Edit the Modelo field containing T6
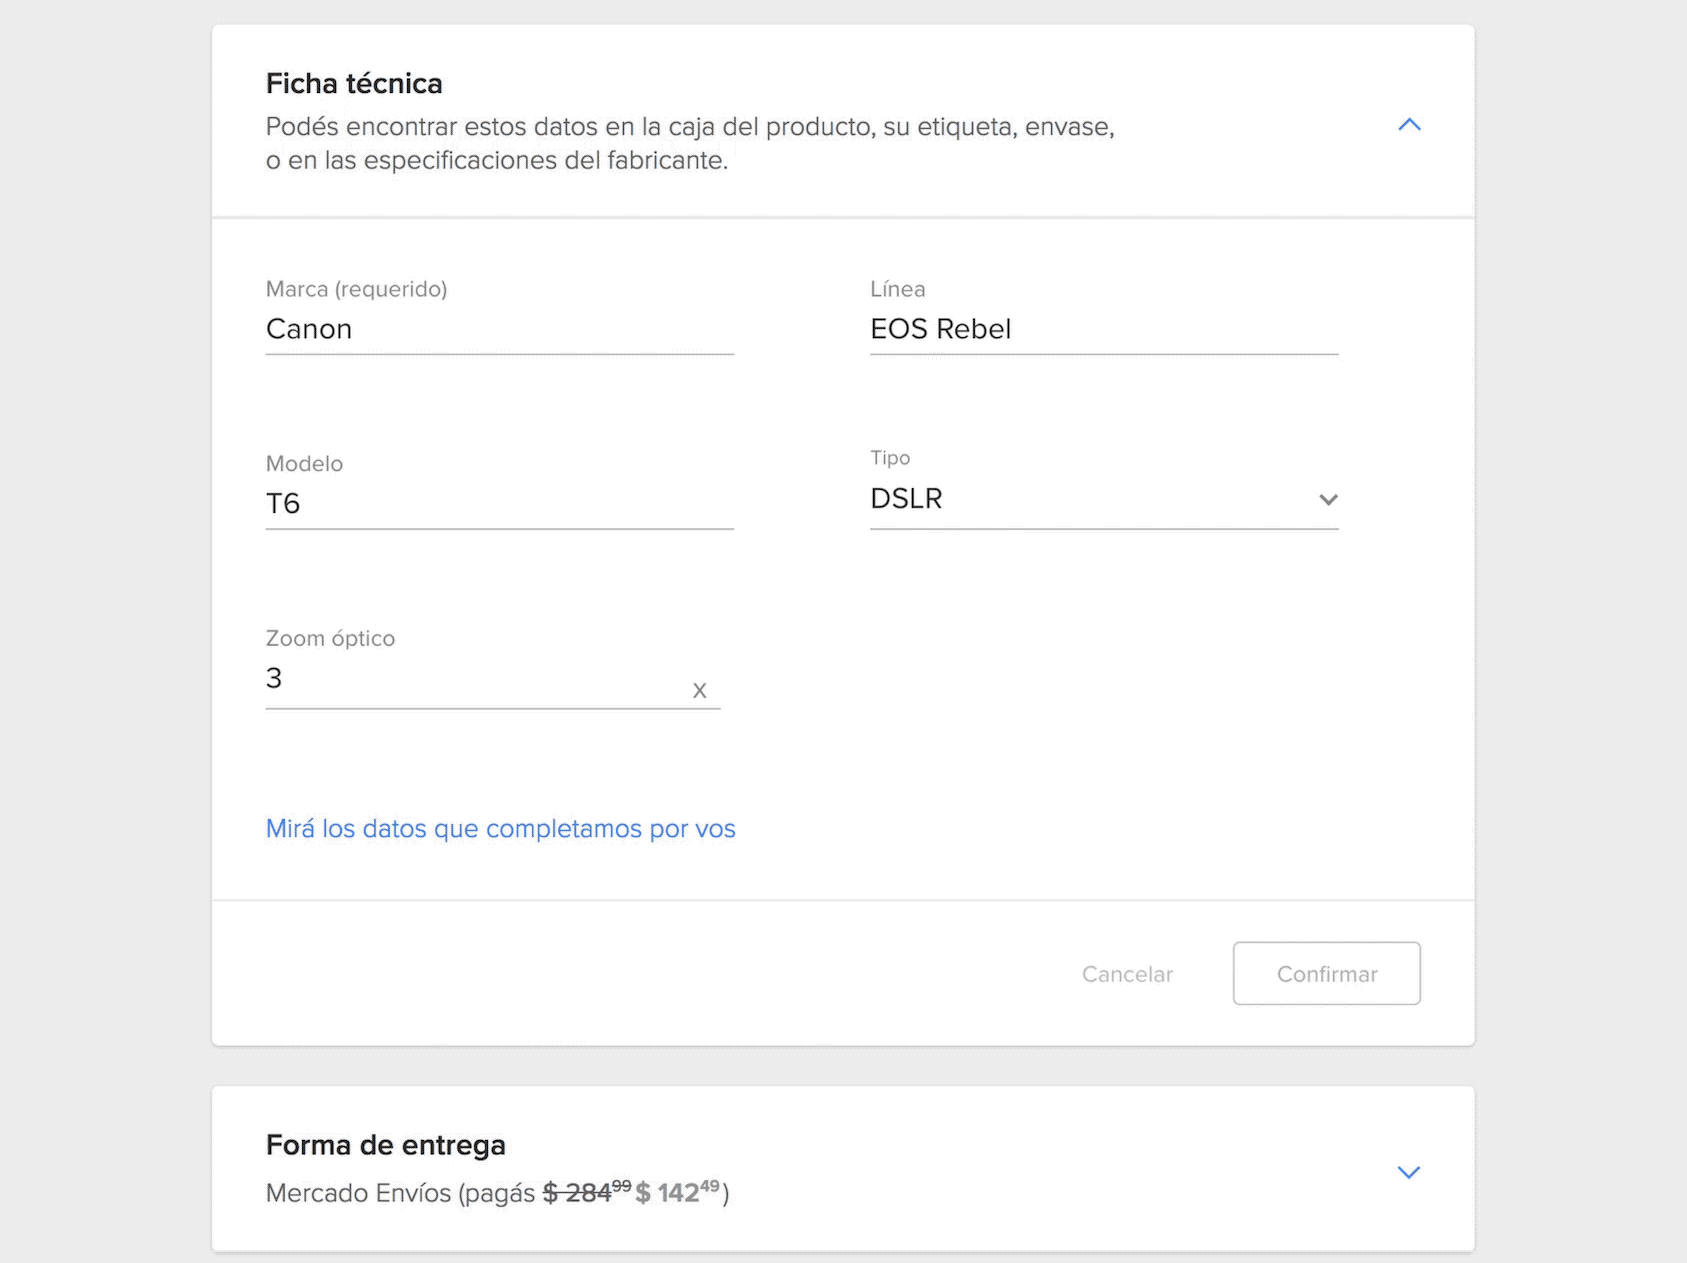The image size is (1687, 1263). pos(500,504)
